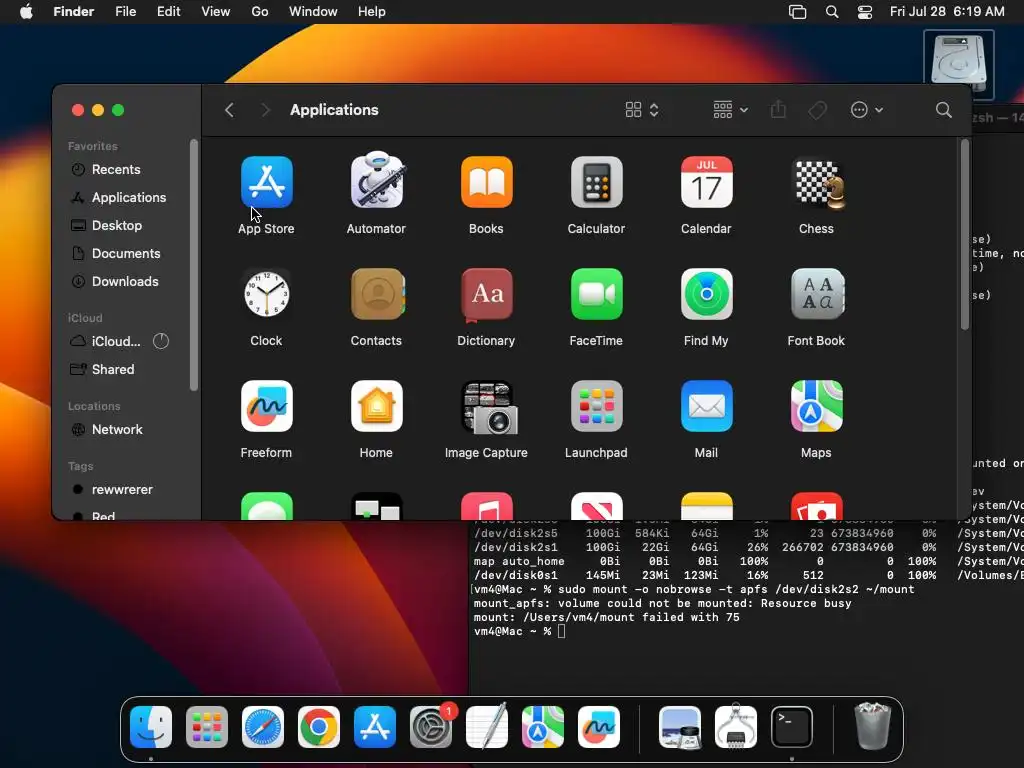Open the Contacts app icon

(x=377, y=294)
